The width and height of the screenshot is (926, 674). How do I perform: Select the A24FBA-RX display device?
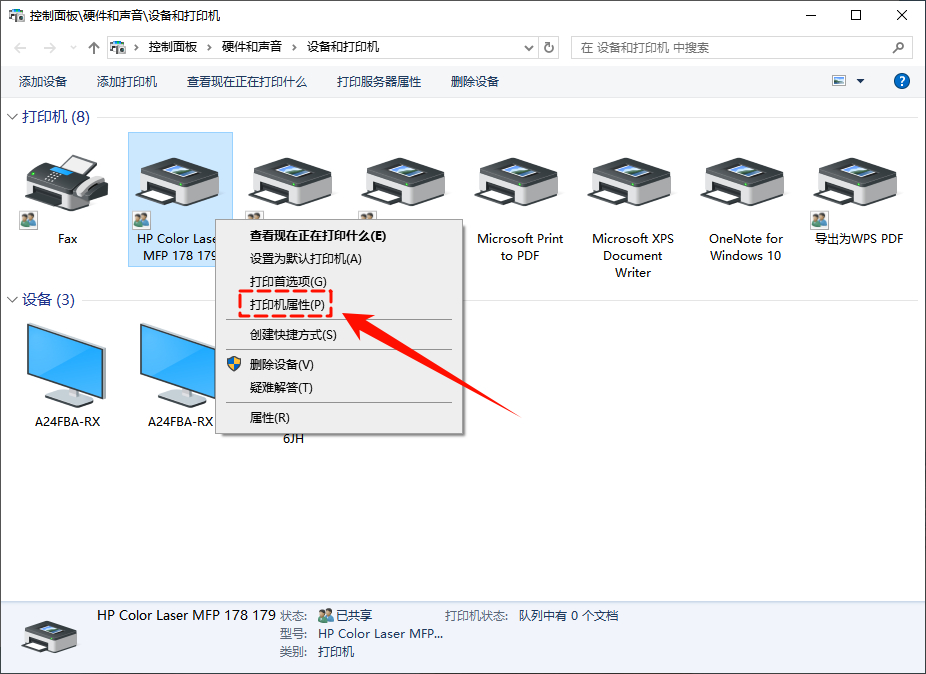(65, 360)
